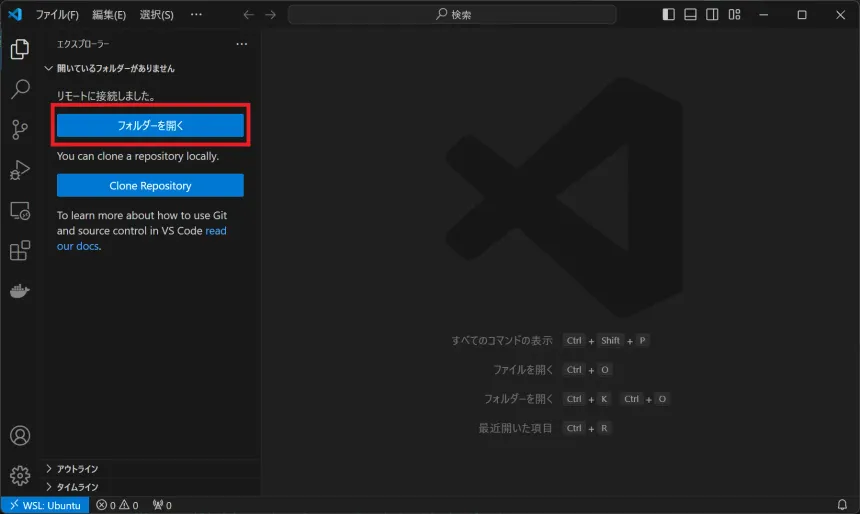
Task: Open the Remote Explorer view
Action: 20,211
